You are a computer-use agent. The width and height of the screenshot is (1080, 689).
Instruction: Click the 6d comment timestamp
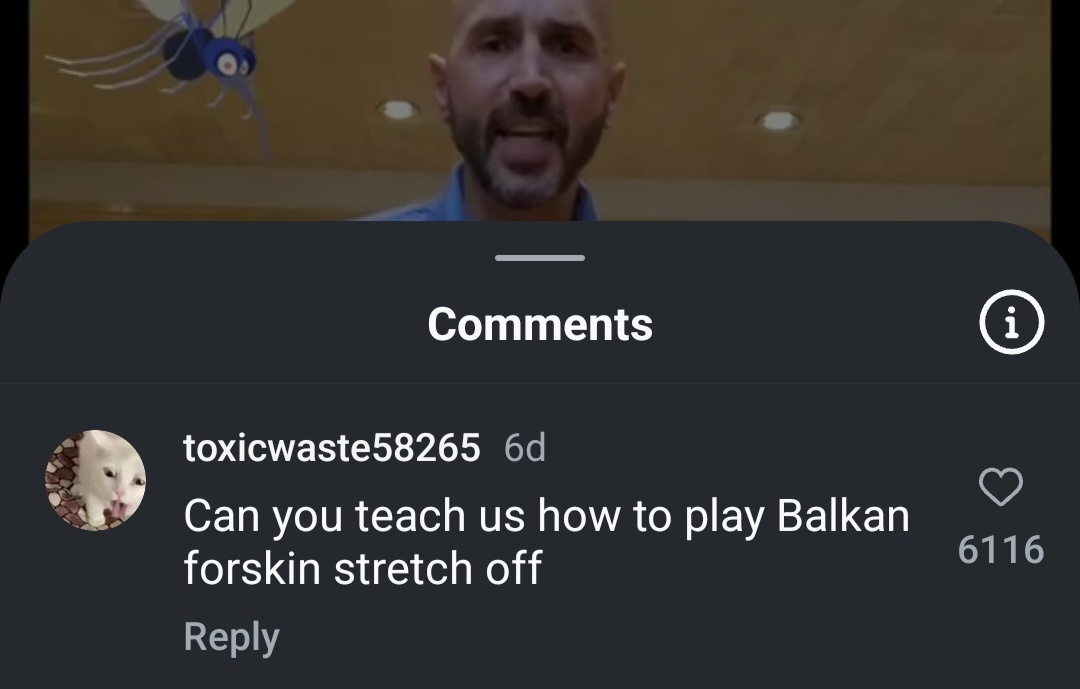tap(525, 448)
